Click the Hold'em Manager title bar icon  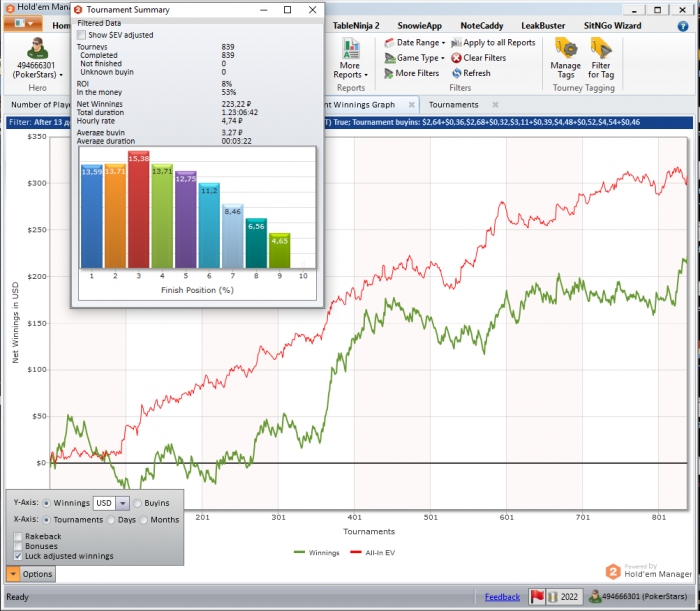[x=10, y=8]
